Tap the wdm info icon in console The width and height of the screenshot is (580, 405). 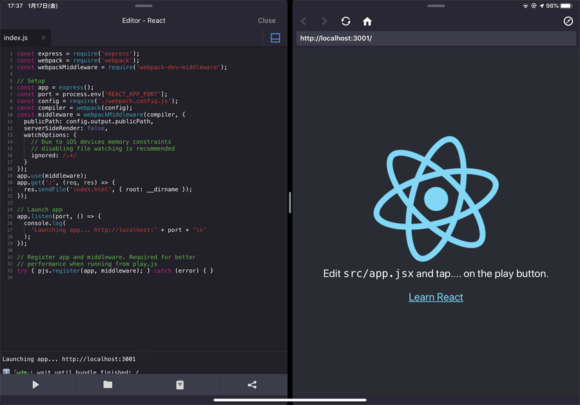6,371
